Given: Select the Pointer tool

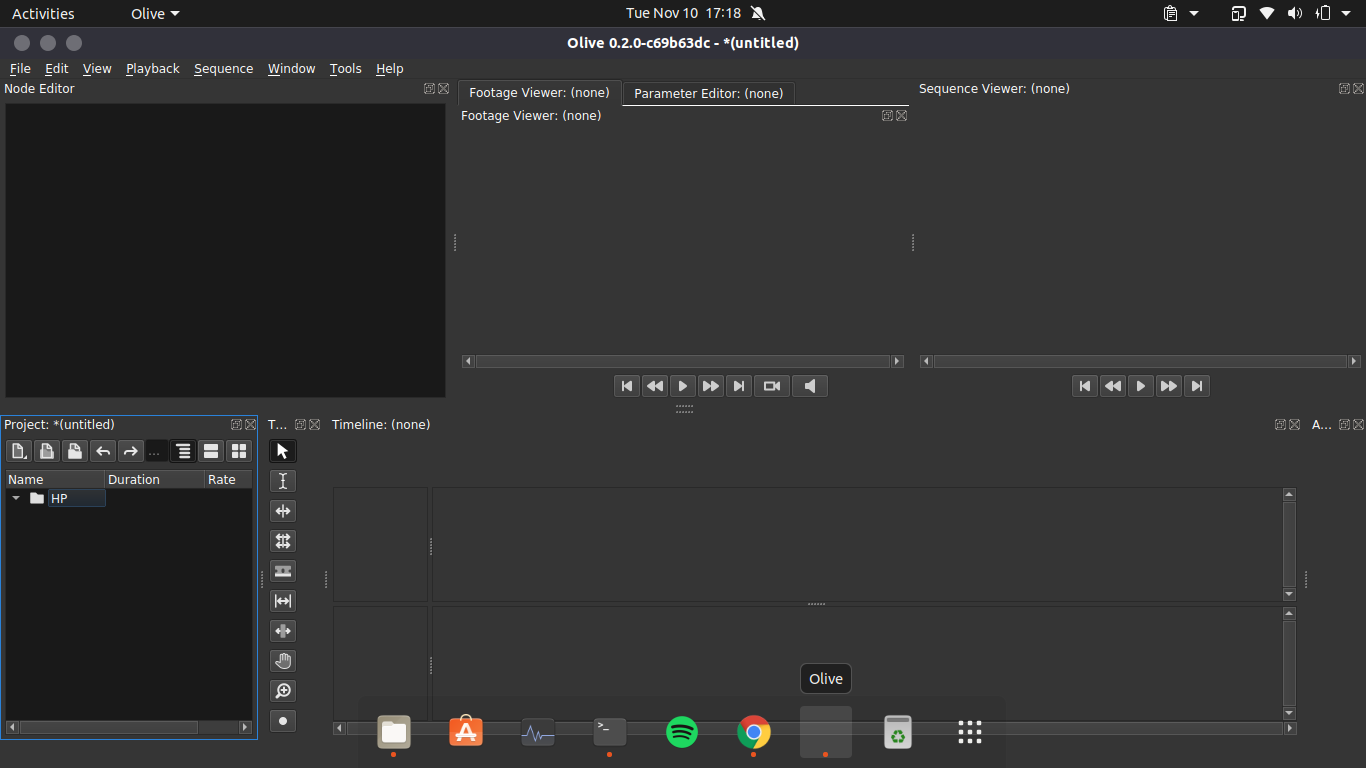Looking at the screenshot, I should pyautogui.click(x=283, y=451).
